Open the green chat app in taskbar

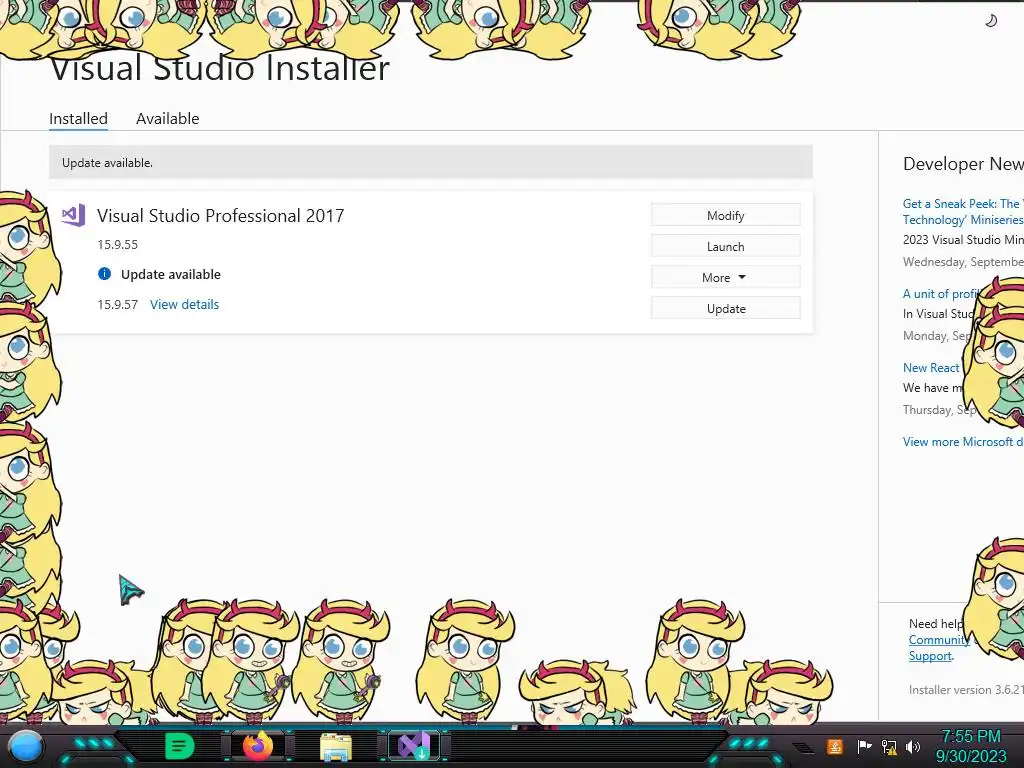(x=180, y=746)
